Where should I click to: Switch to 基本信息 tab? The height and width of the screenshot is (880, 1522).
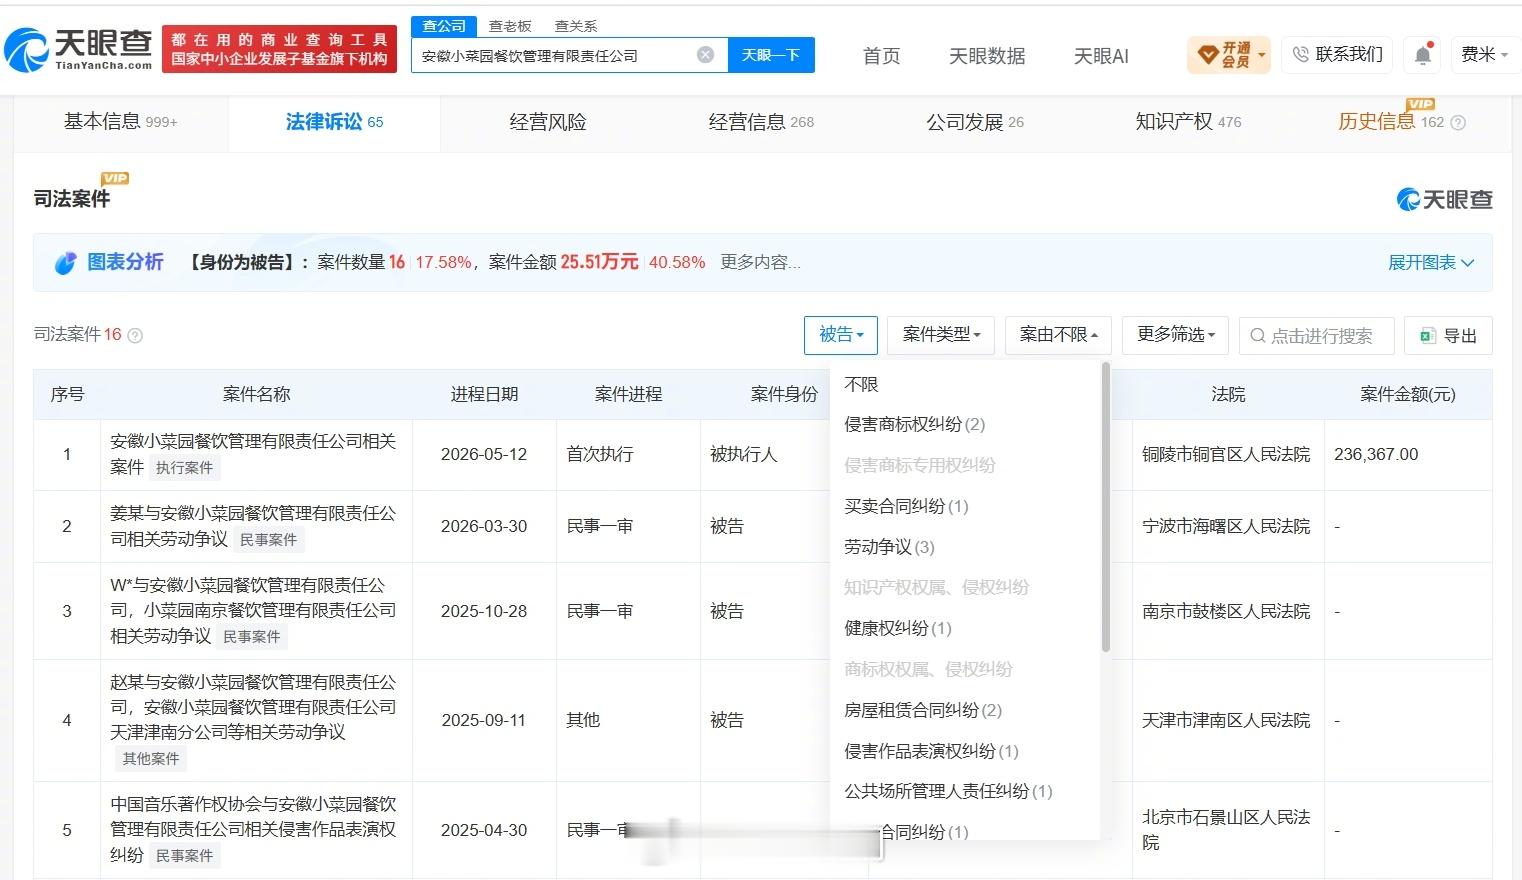(x=120, y=122)
